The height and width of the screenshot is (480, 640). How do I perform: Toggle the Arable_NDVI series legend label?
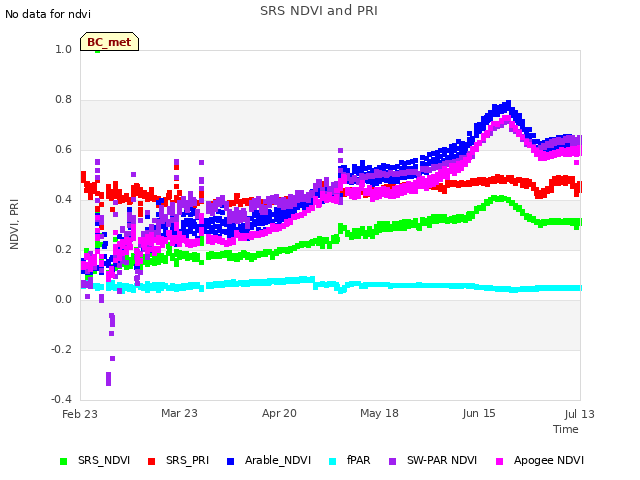(x=278, y=460)
